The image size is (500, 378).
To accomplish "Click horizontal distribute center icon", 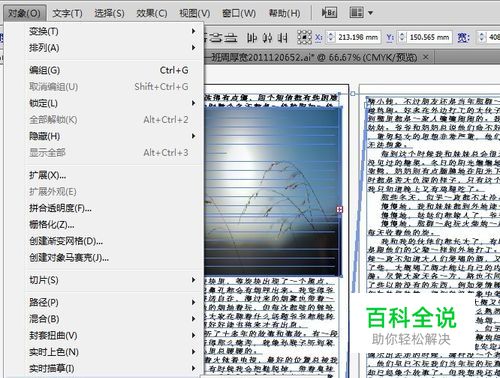I will [267, 38].
